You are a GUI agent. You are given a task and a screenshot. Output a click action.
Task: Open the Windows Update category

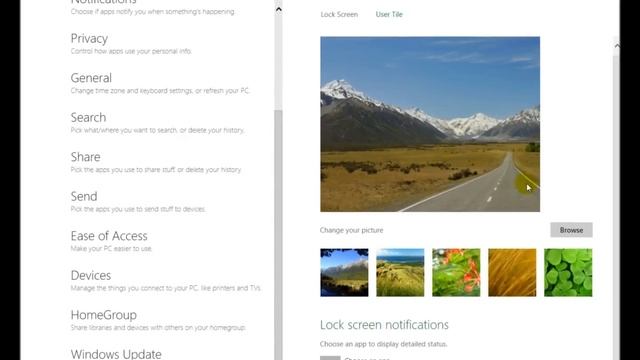click(116, 354)
